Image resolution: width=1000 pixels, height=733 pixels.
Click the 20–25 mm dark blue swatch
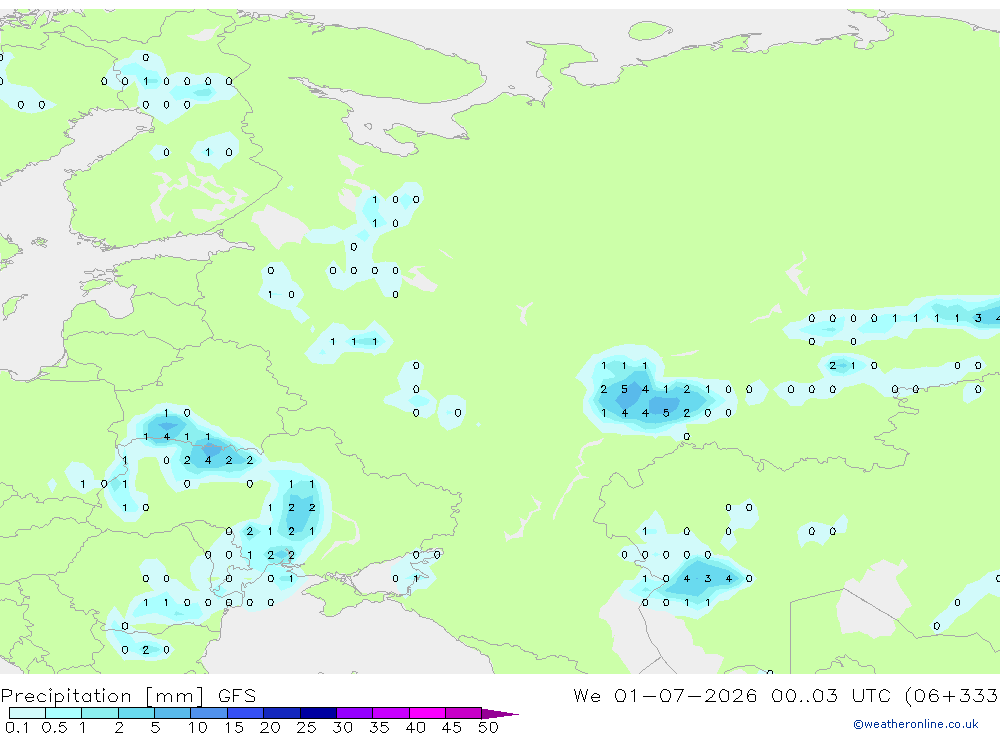tap(282, 713)
